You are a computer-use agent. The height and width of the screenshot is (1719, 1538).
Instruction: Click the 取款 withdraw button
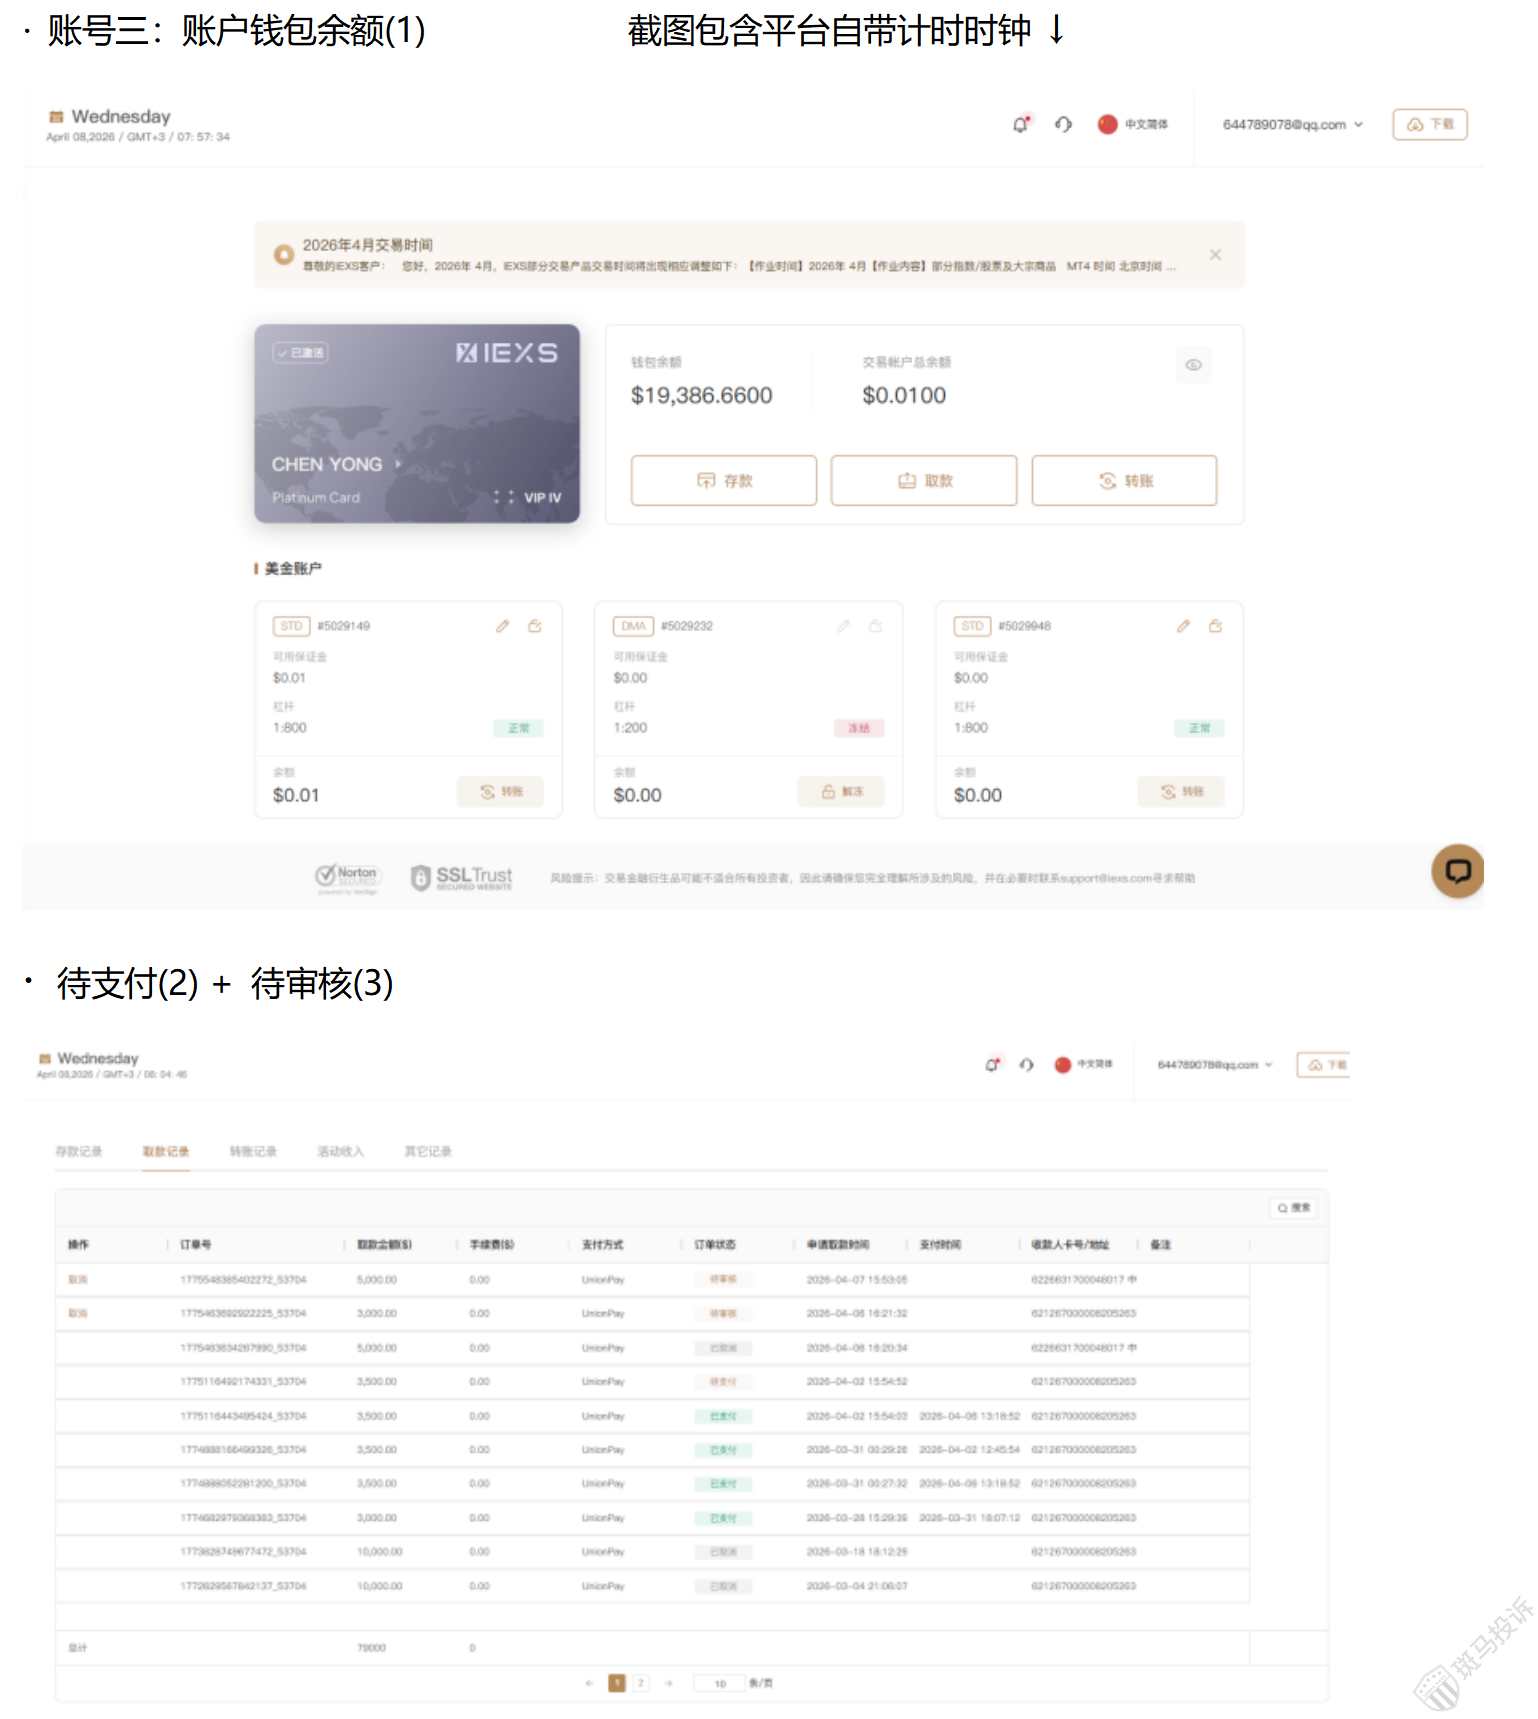924,481
